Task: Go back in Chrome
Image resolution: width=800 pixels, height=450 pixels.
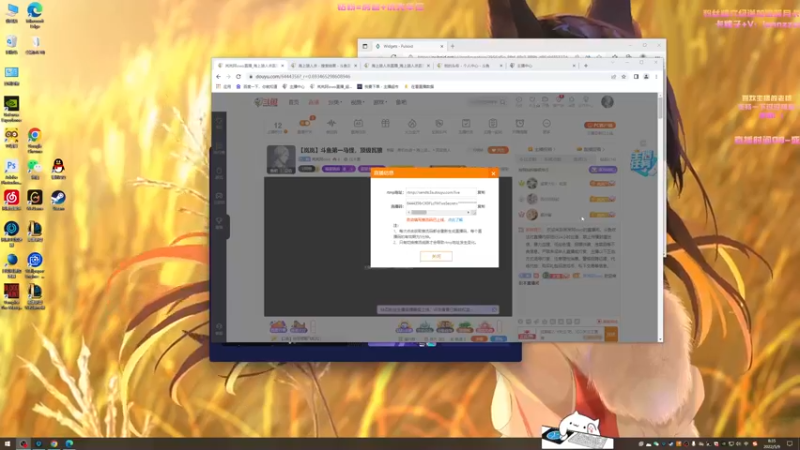Action: pos(219,77)
